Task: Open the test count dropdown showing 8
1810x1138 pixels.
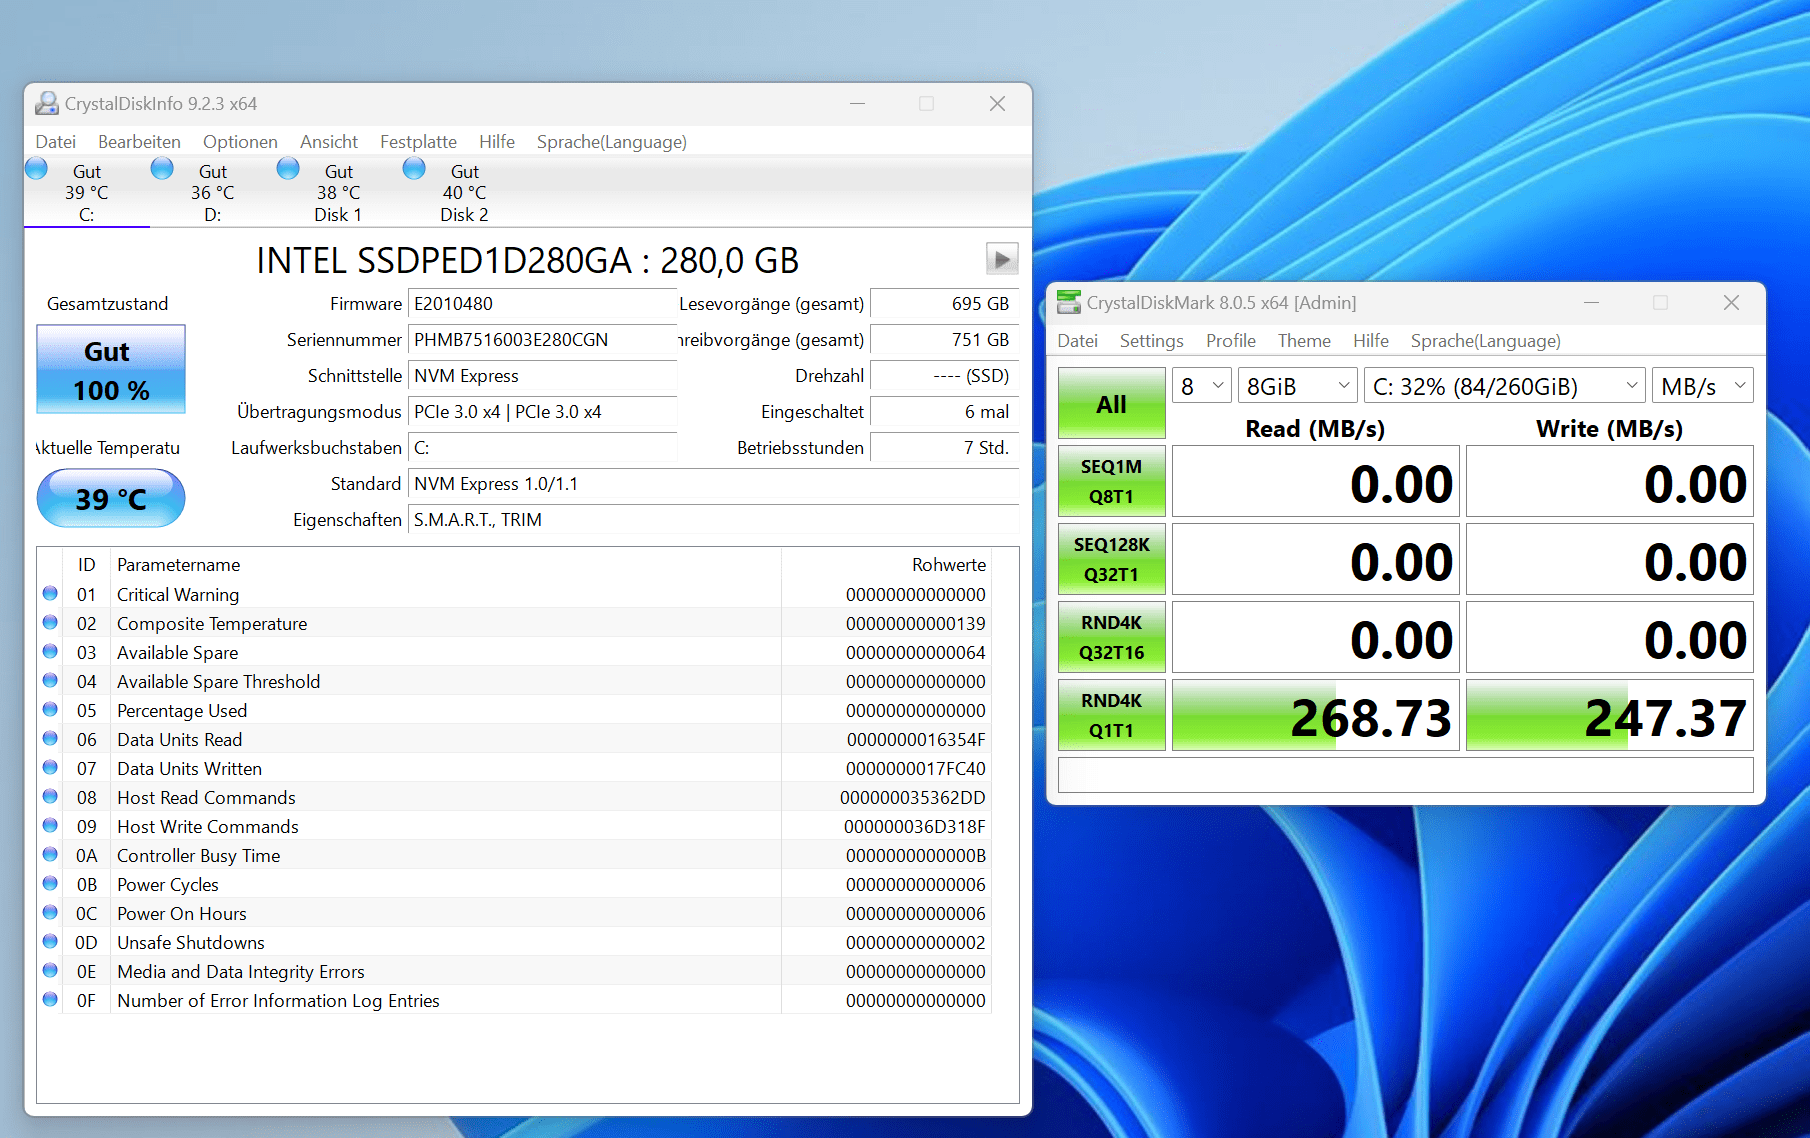Action: pyautogui.click(x=1201, y=386)
